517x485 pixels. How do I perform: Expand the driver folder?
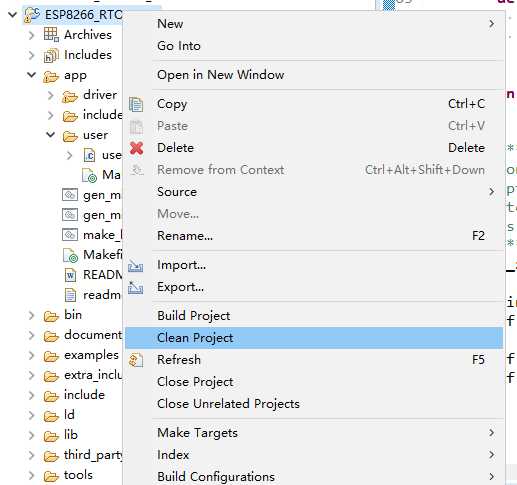coord(50,95)
